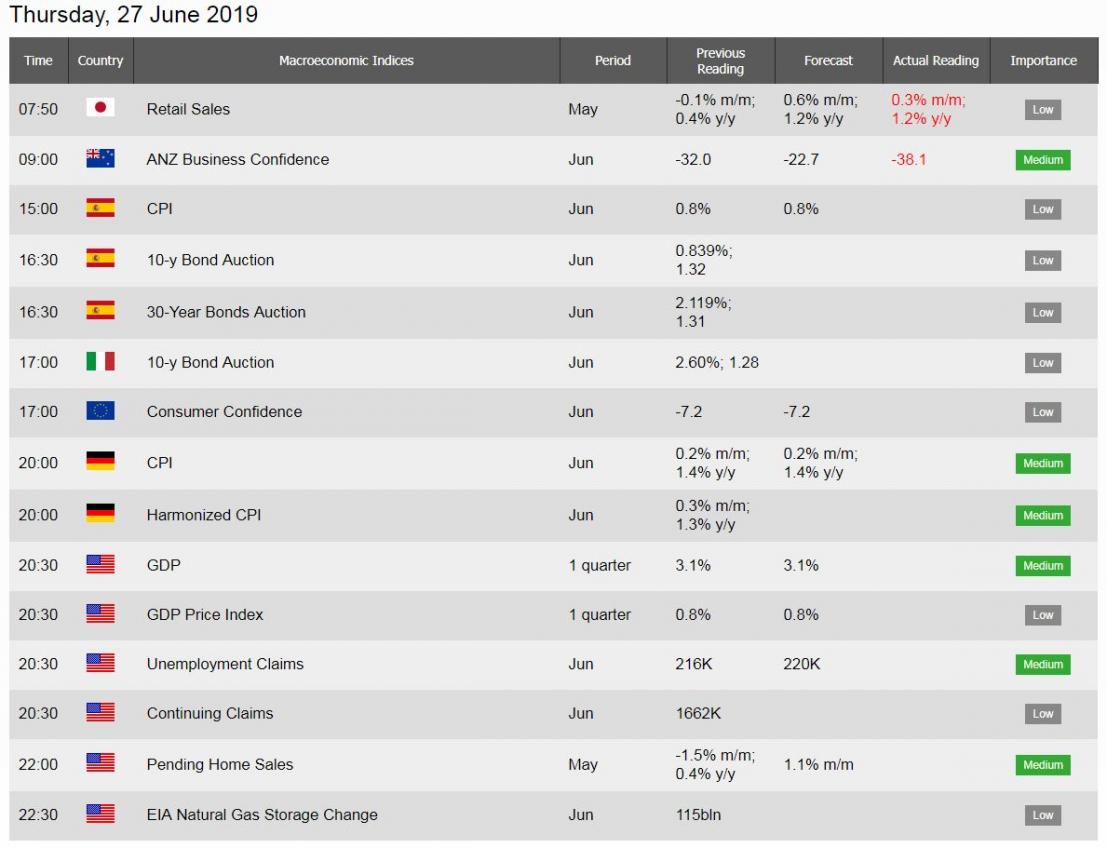Sort by the Time column header
This screenshot has height=848, width=1107.
tap(38, 61)
